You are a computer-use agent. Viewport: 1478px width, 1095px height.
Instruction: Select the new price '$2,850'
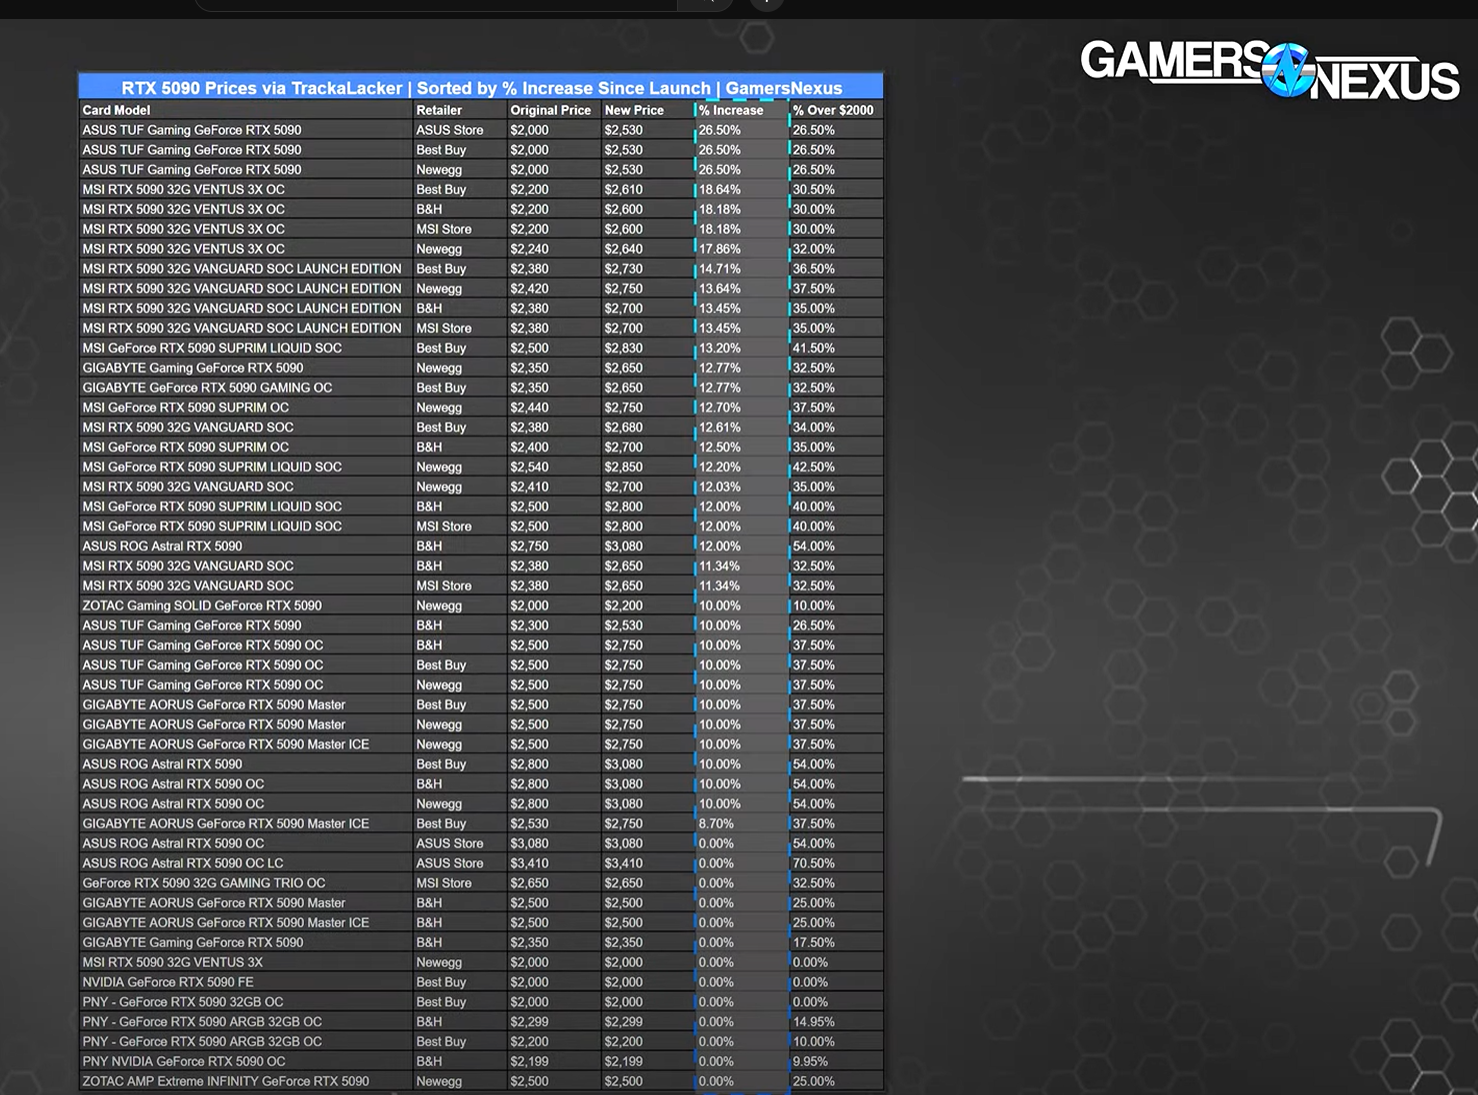pyautogui.click(x=623, y=467)
